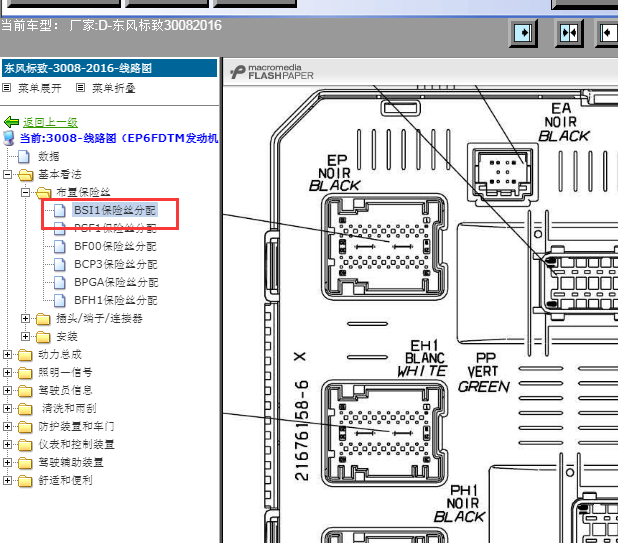Expand the 舒适和便利 folder
This screenshot has width=618, height=543.
[x=7, y=480]
